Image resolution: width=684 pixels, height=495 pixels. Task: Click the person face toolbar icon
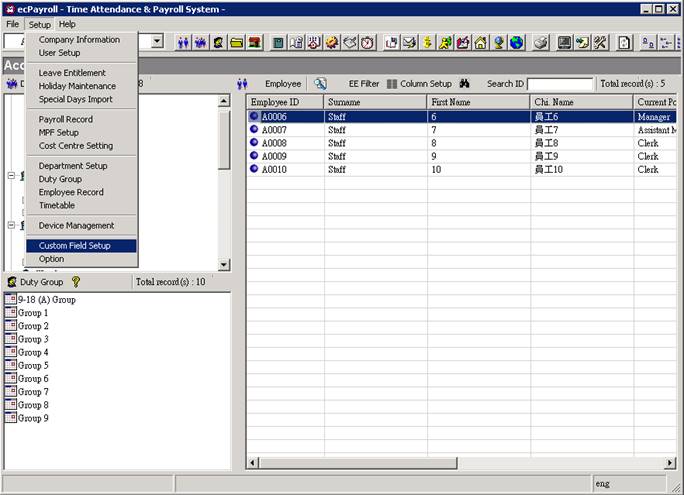tap(219, 43)
